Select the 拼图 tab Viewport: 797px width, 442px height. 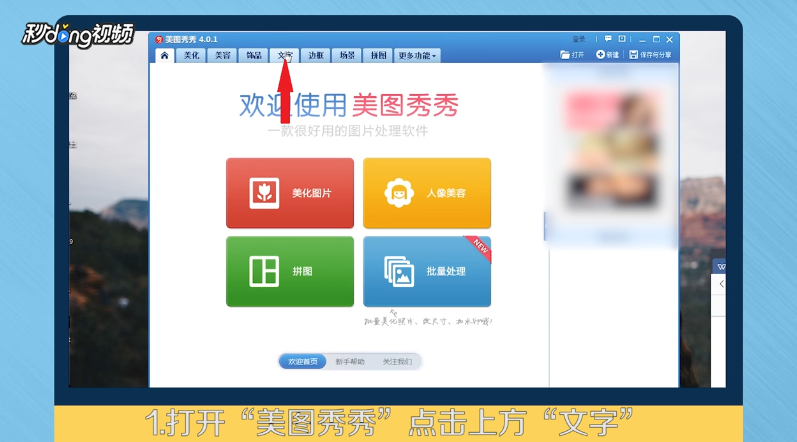[x=378, y=55]
